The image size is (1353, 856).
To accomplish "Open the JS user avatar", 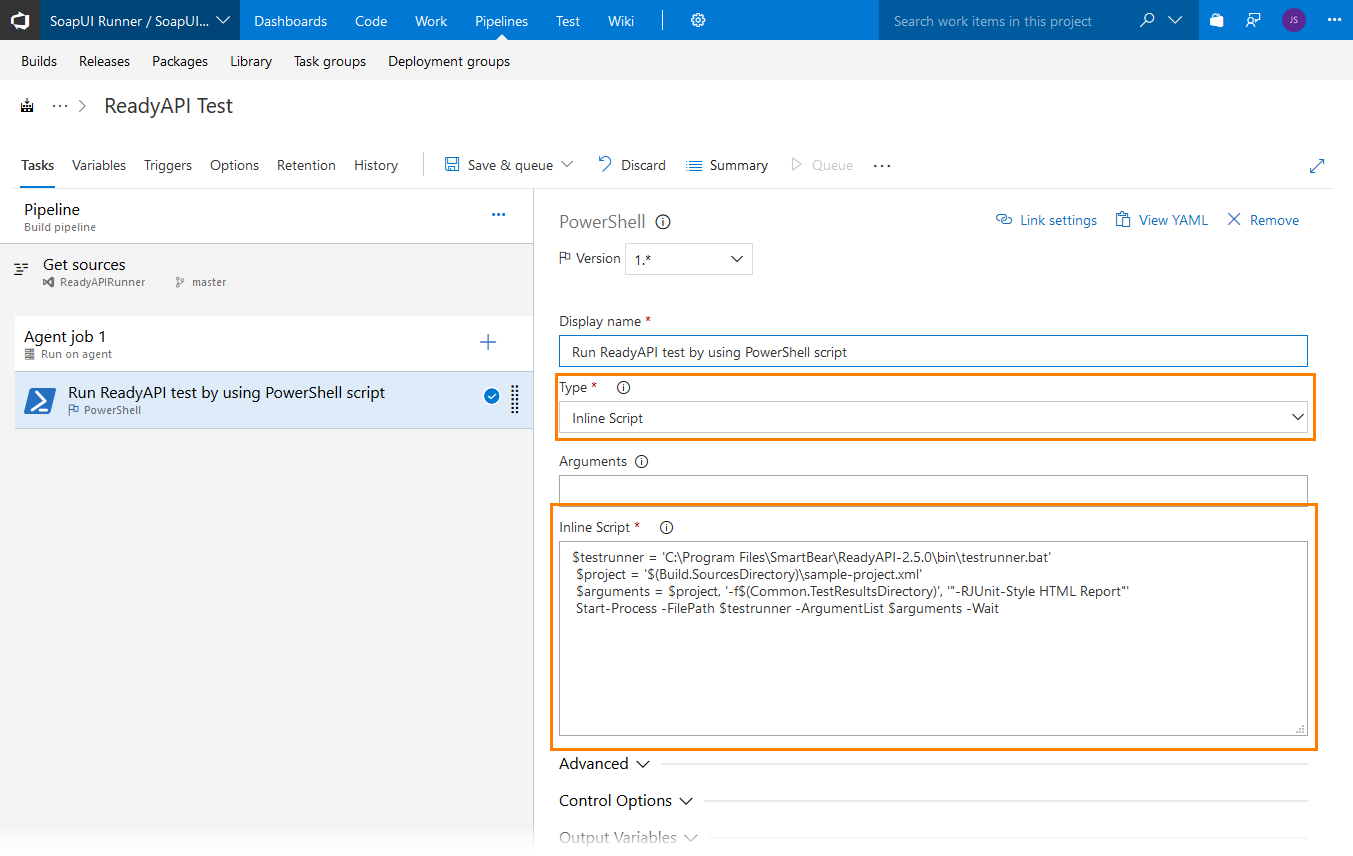I will [1293, 20].
